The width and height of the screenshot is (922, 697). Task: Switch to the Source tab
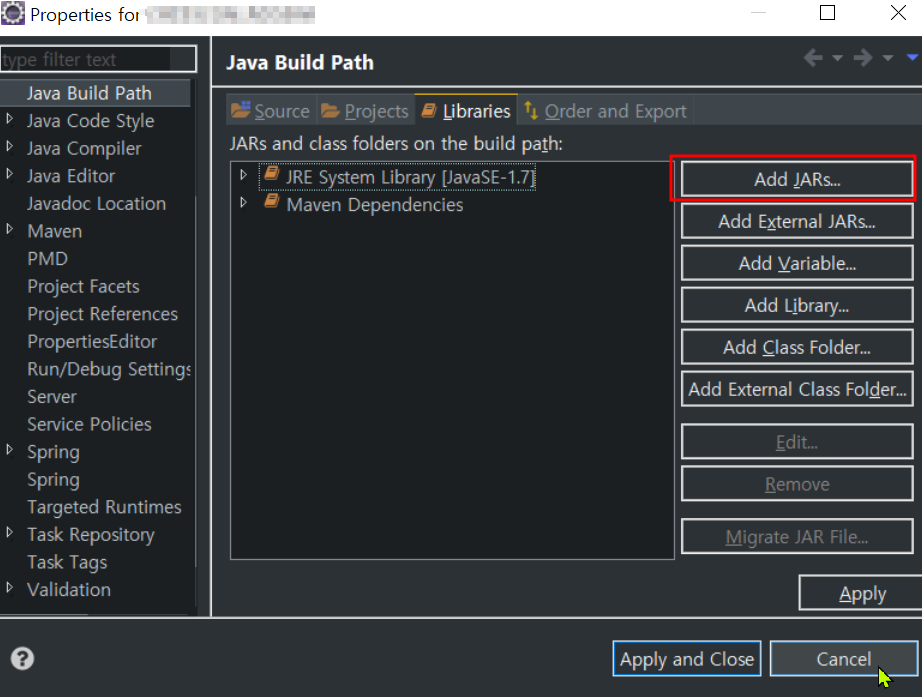coord(271,111)
